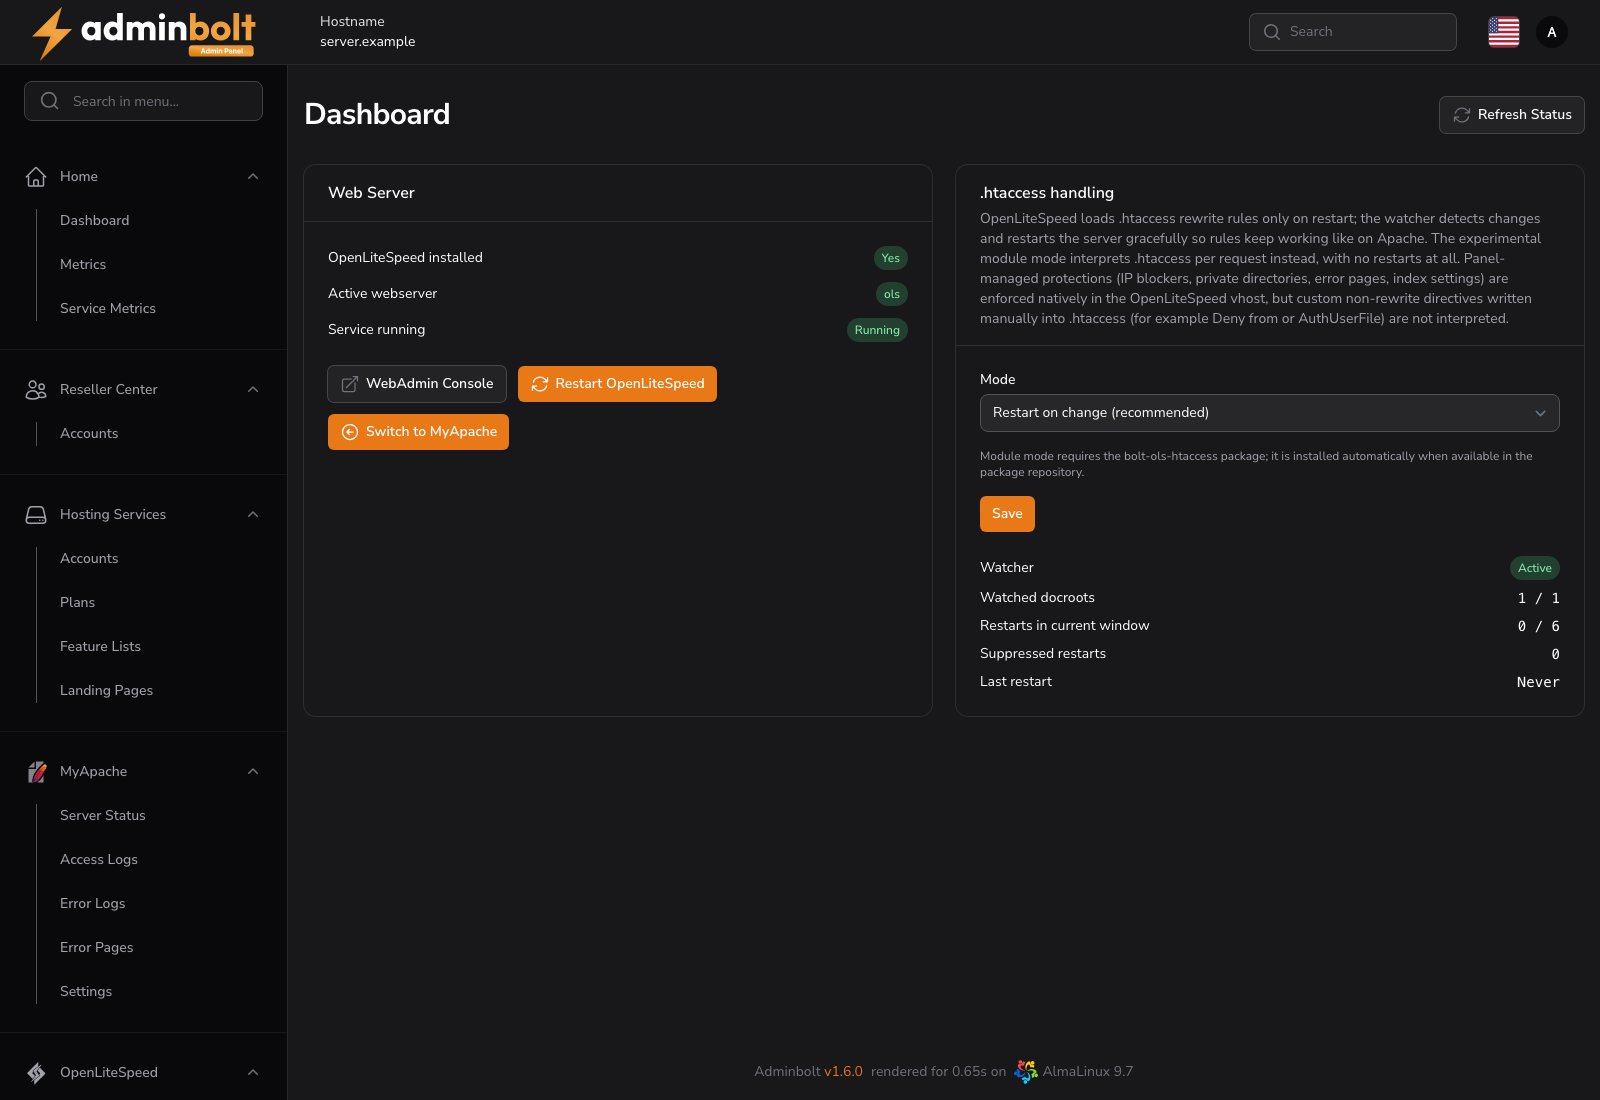
Task: Collapse the Reseller Center section
Action: point(253,390)
